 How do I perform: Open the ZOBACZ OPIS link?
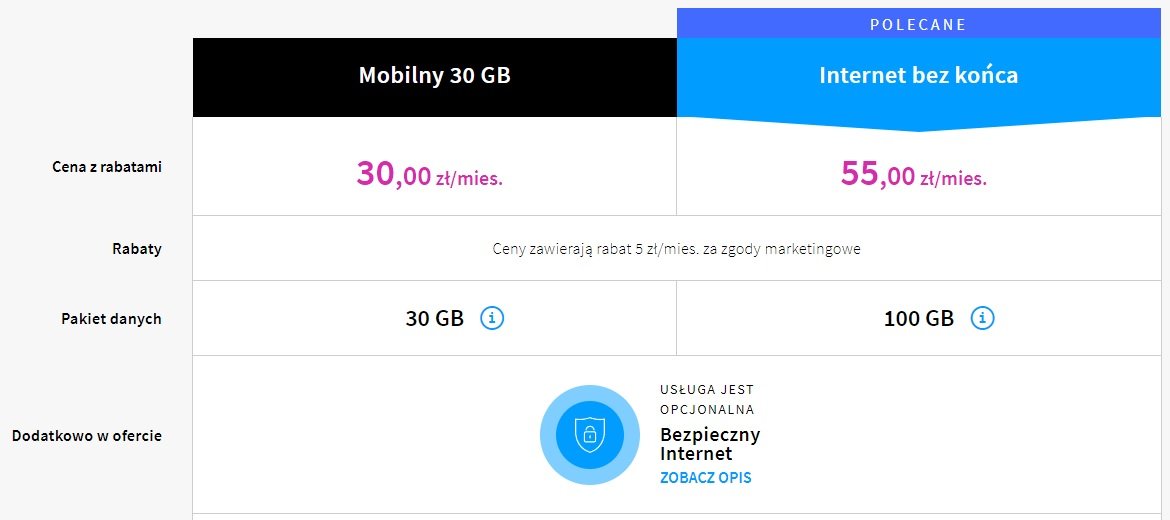point(705,477)
